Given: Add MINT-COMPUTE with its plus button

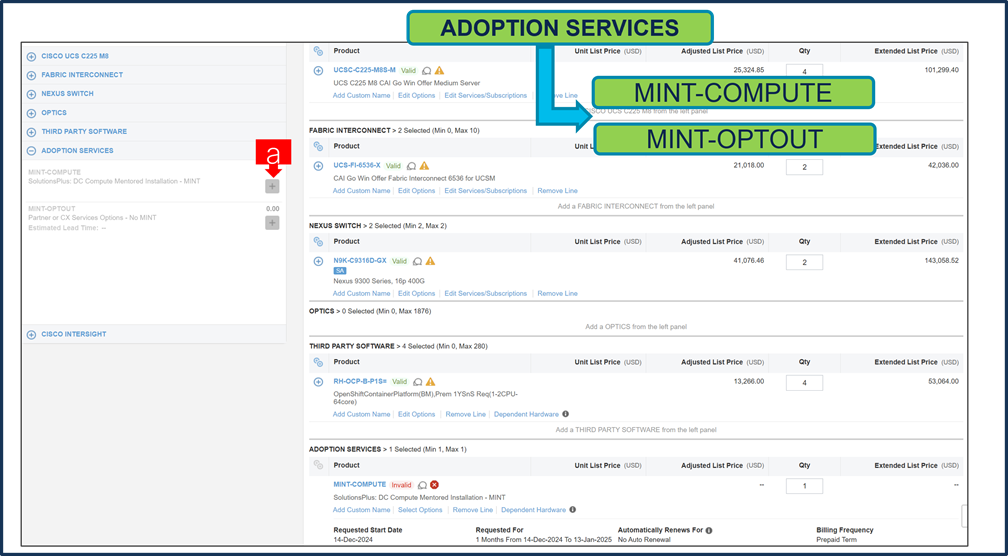Looking at the screenshot, I should 273,186.
